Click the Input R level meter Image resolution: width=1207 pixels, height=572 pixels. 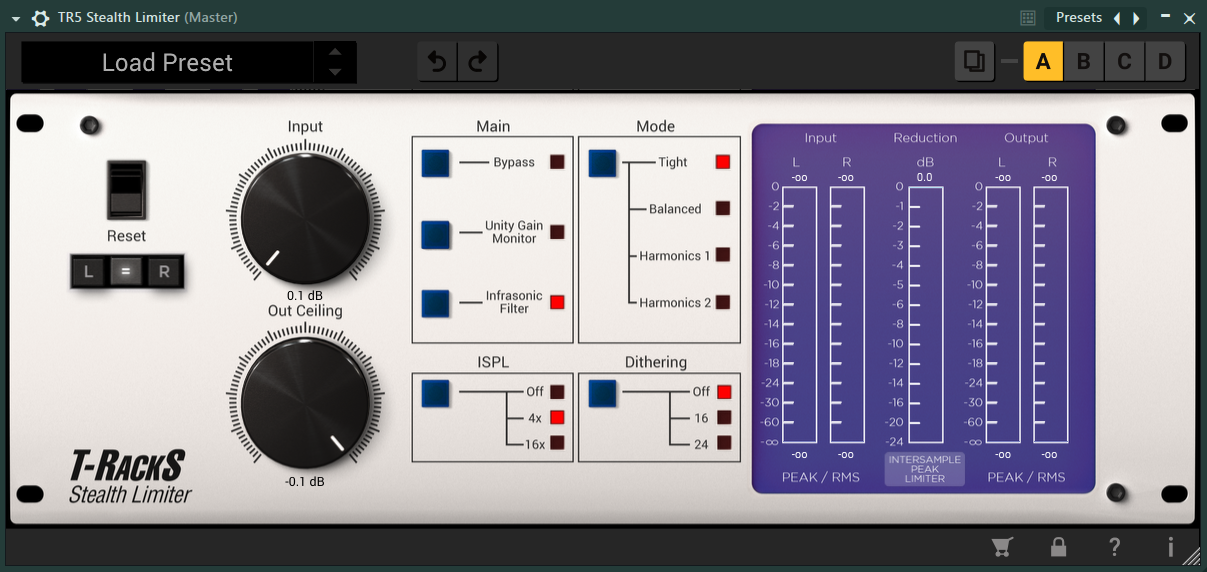(x=847, y=314)
